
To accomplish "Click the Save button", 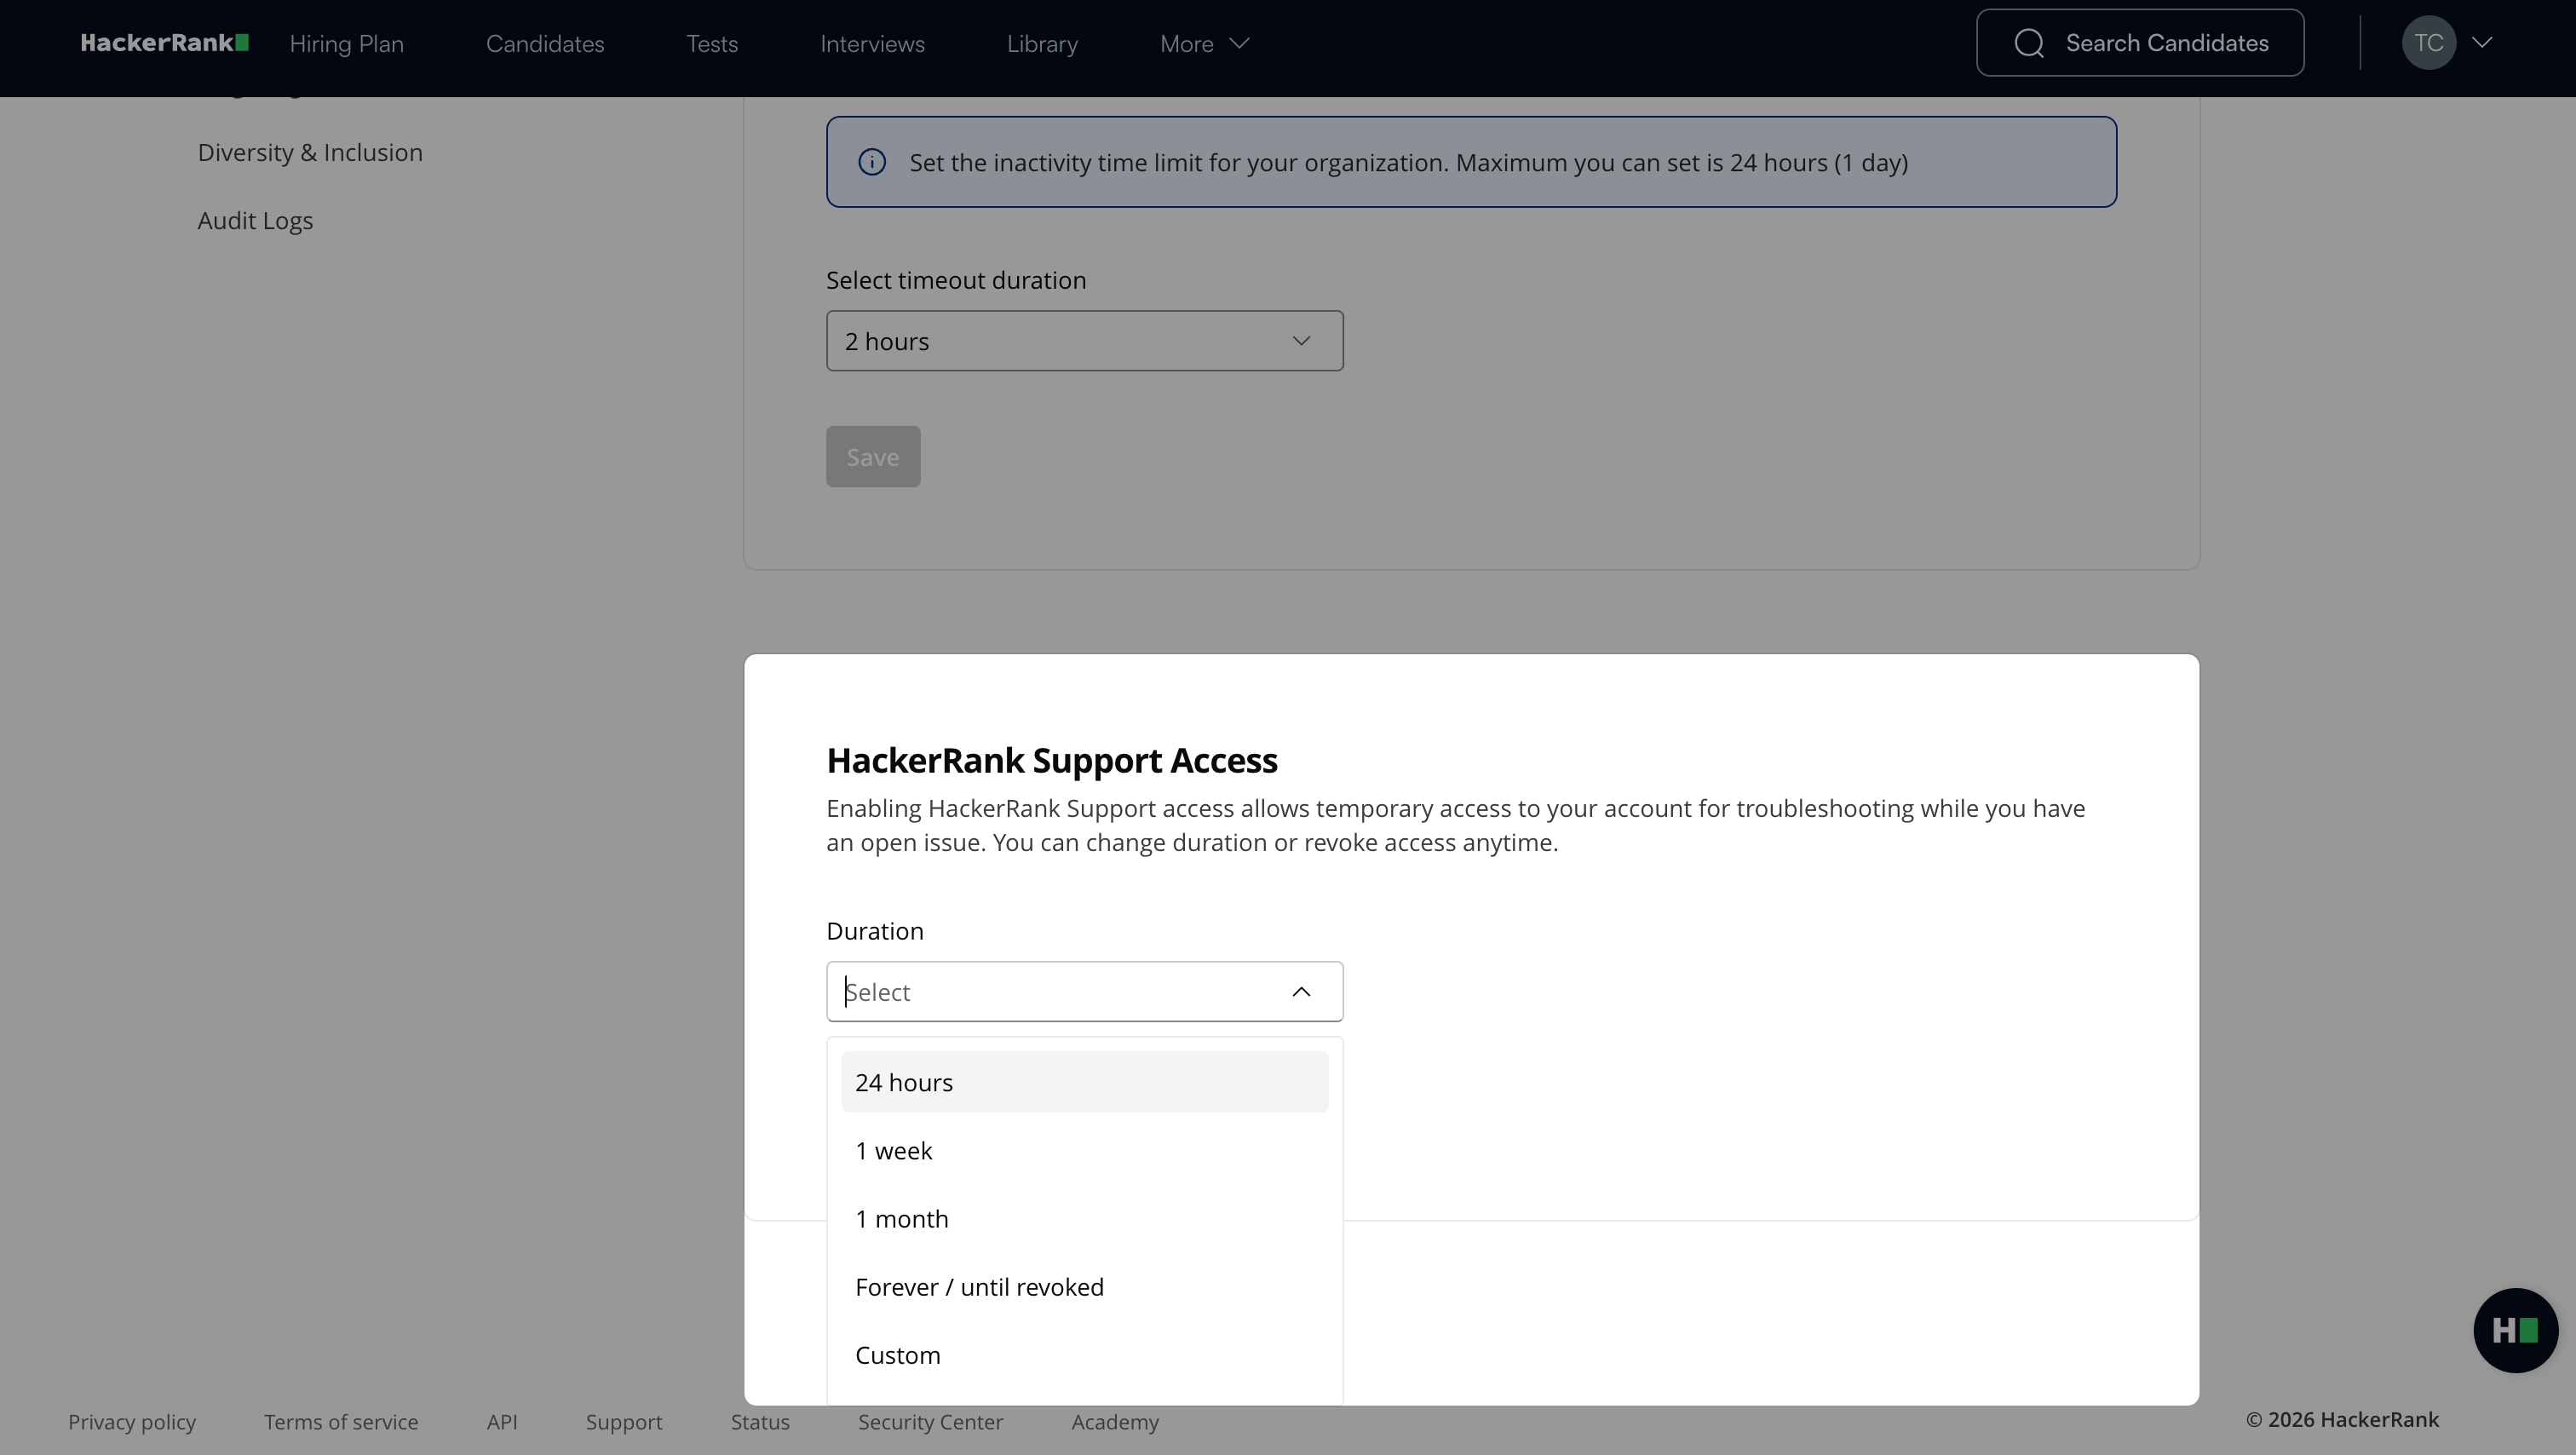I will pyautogui.click(x=873, y=457).
